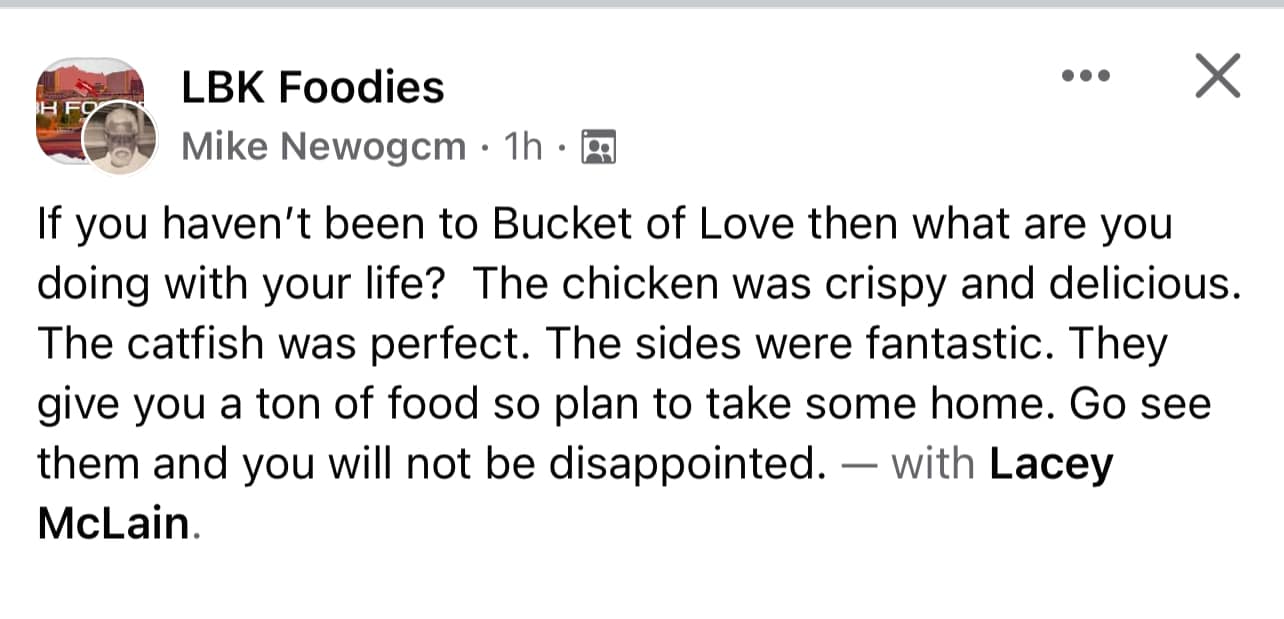Viewport: 1284px width, 619px height.
Task: Click the with label before the tag
Action: point(934,463)
